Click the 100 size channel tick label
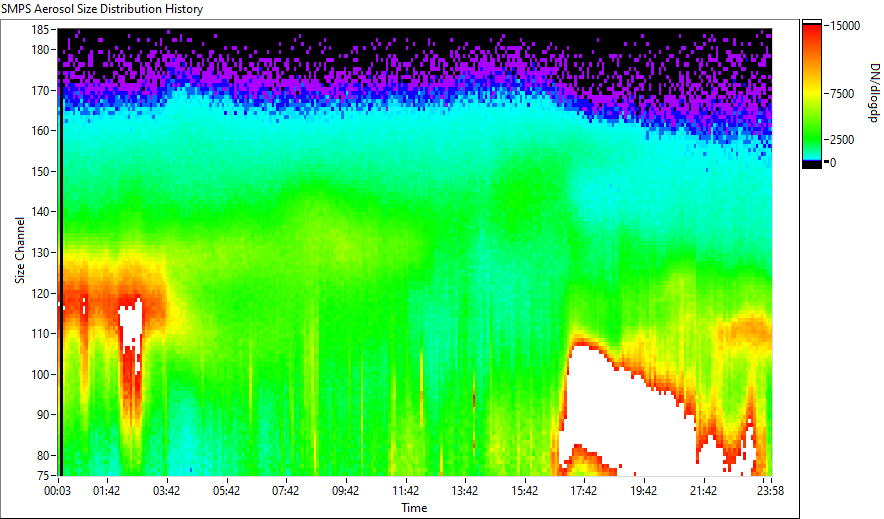 [x=41, y=375]
